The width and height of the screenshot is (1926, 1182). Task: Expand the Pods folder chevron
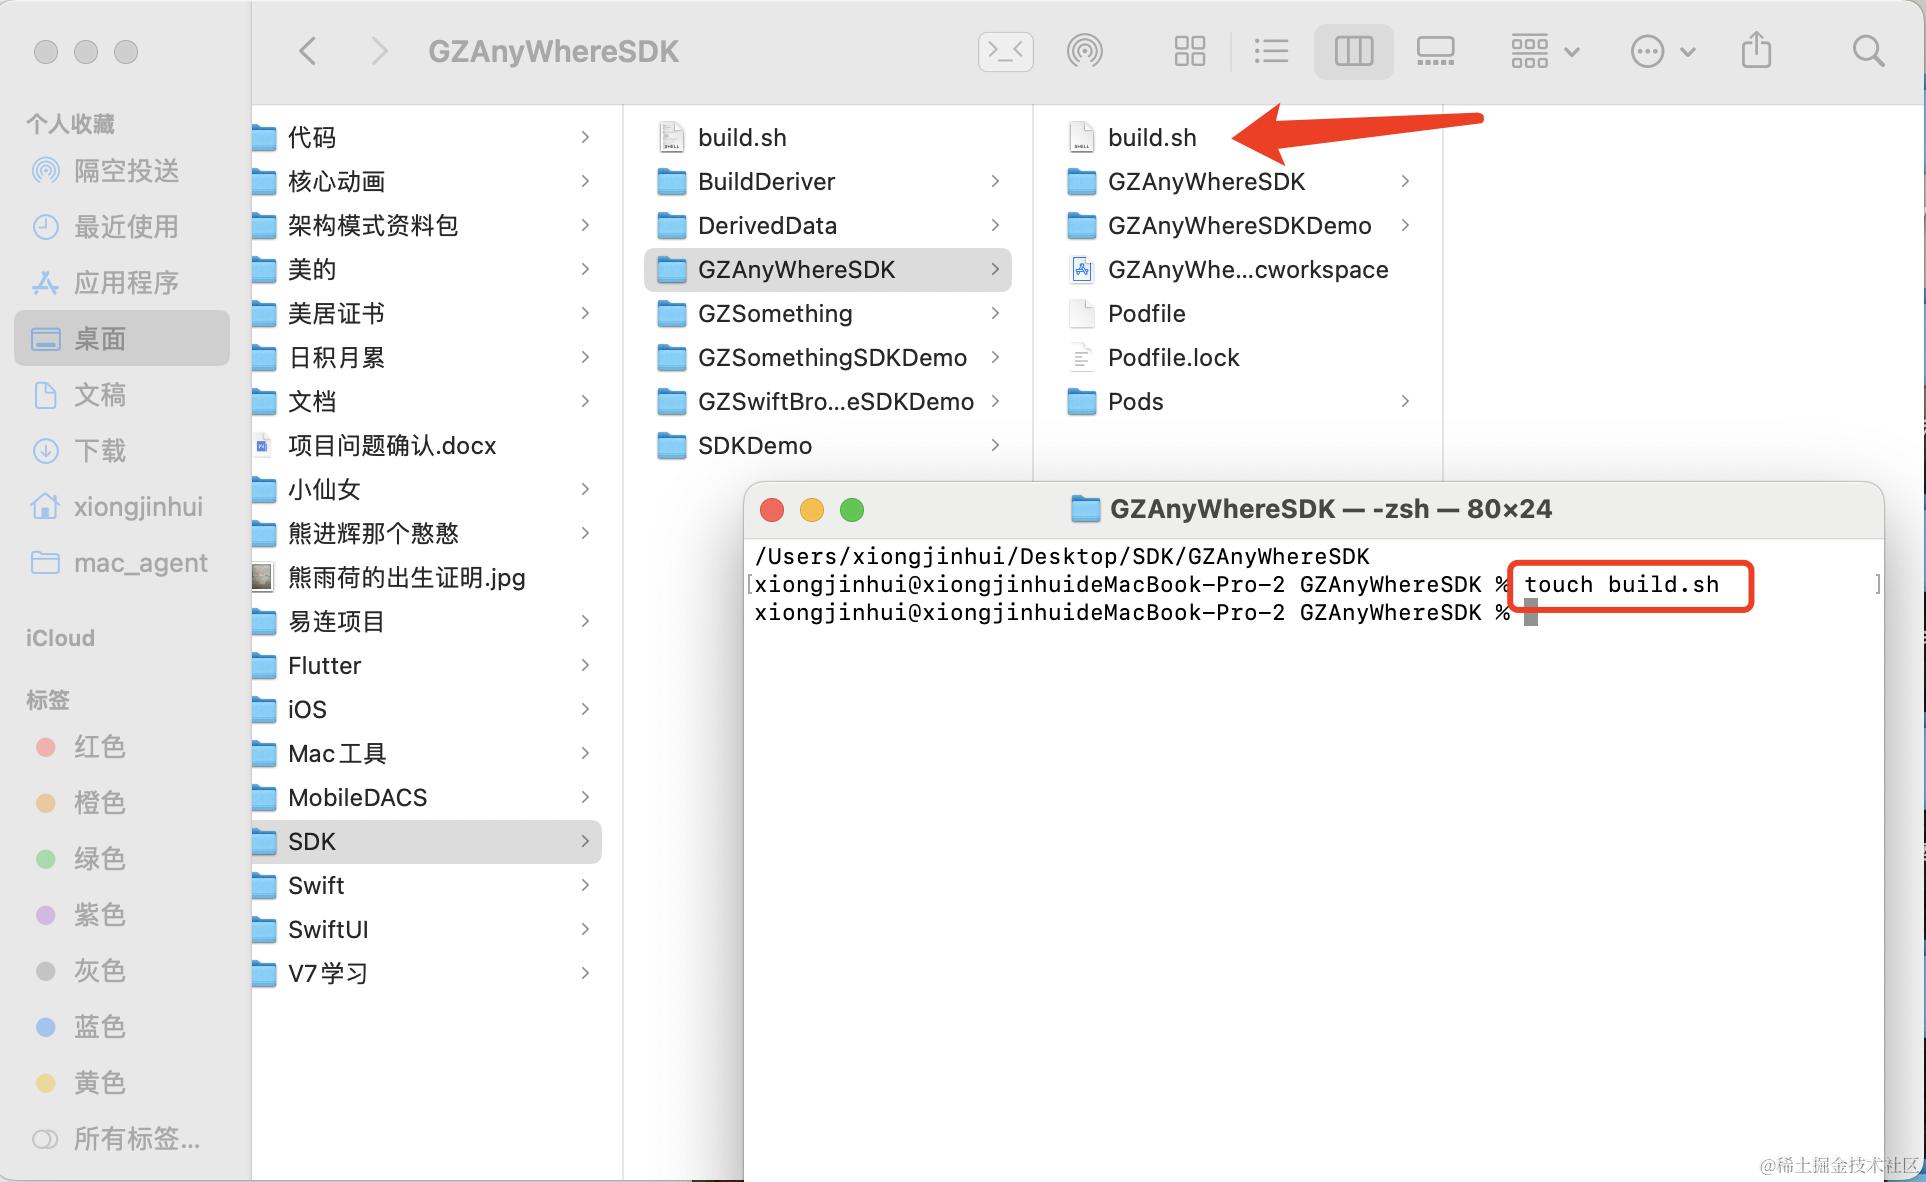pos(1405,401)
